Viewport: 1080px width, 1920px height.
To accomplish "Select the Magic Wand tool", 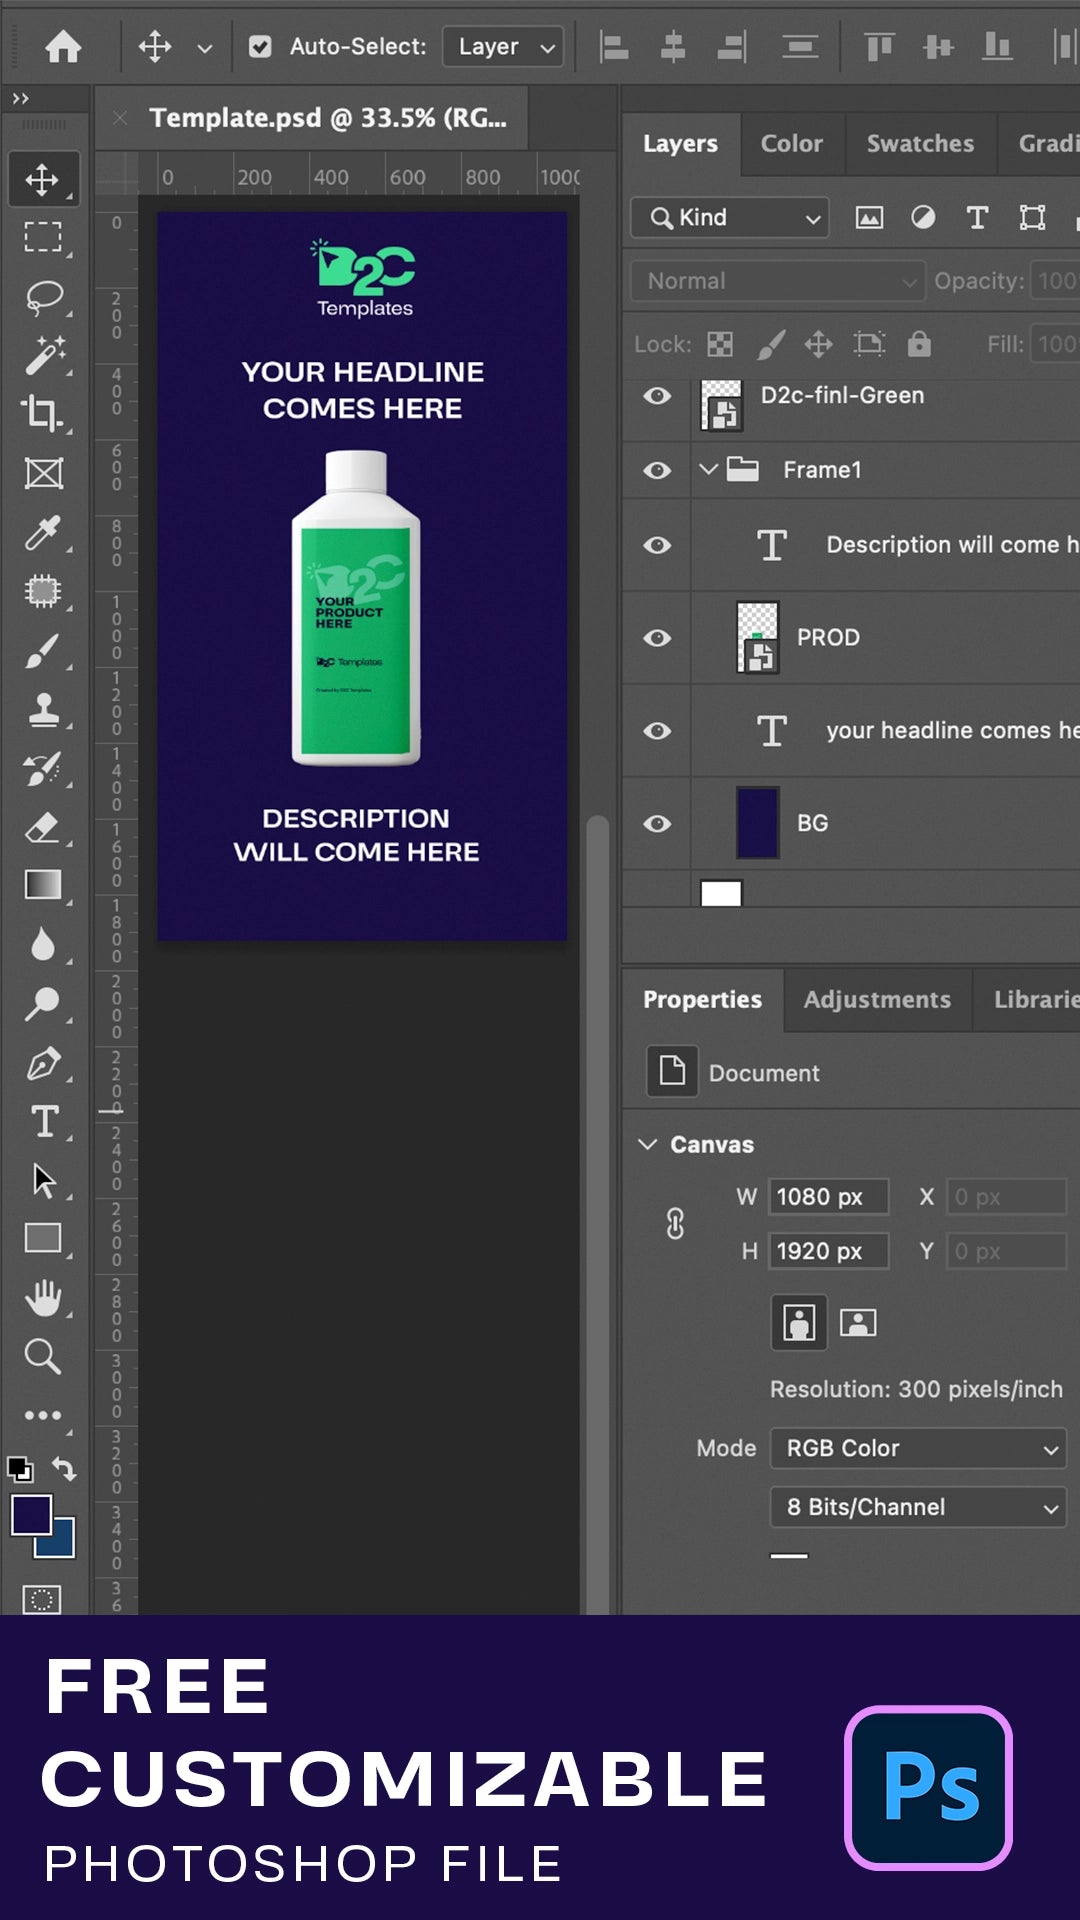I will 43,355.
